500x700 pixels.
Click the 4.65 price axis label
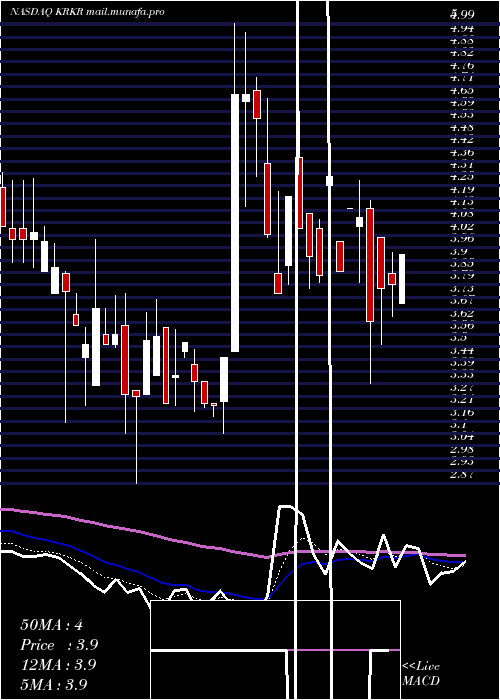pos(462,91)
